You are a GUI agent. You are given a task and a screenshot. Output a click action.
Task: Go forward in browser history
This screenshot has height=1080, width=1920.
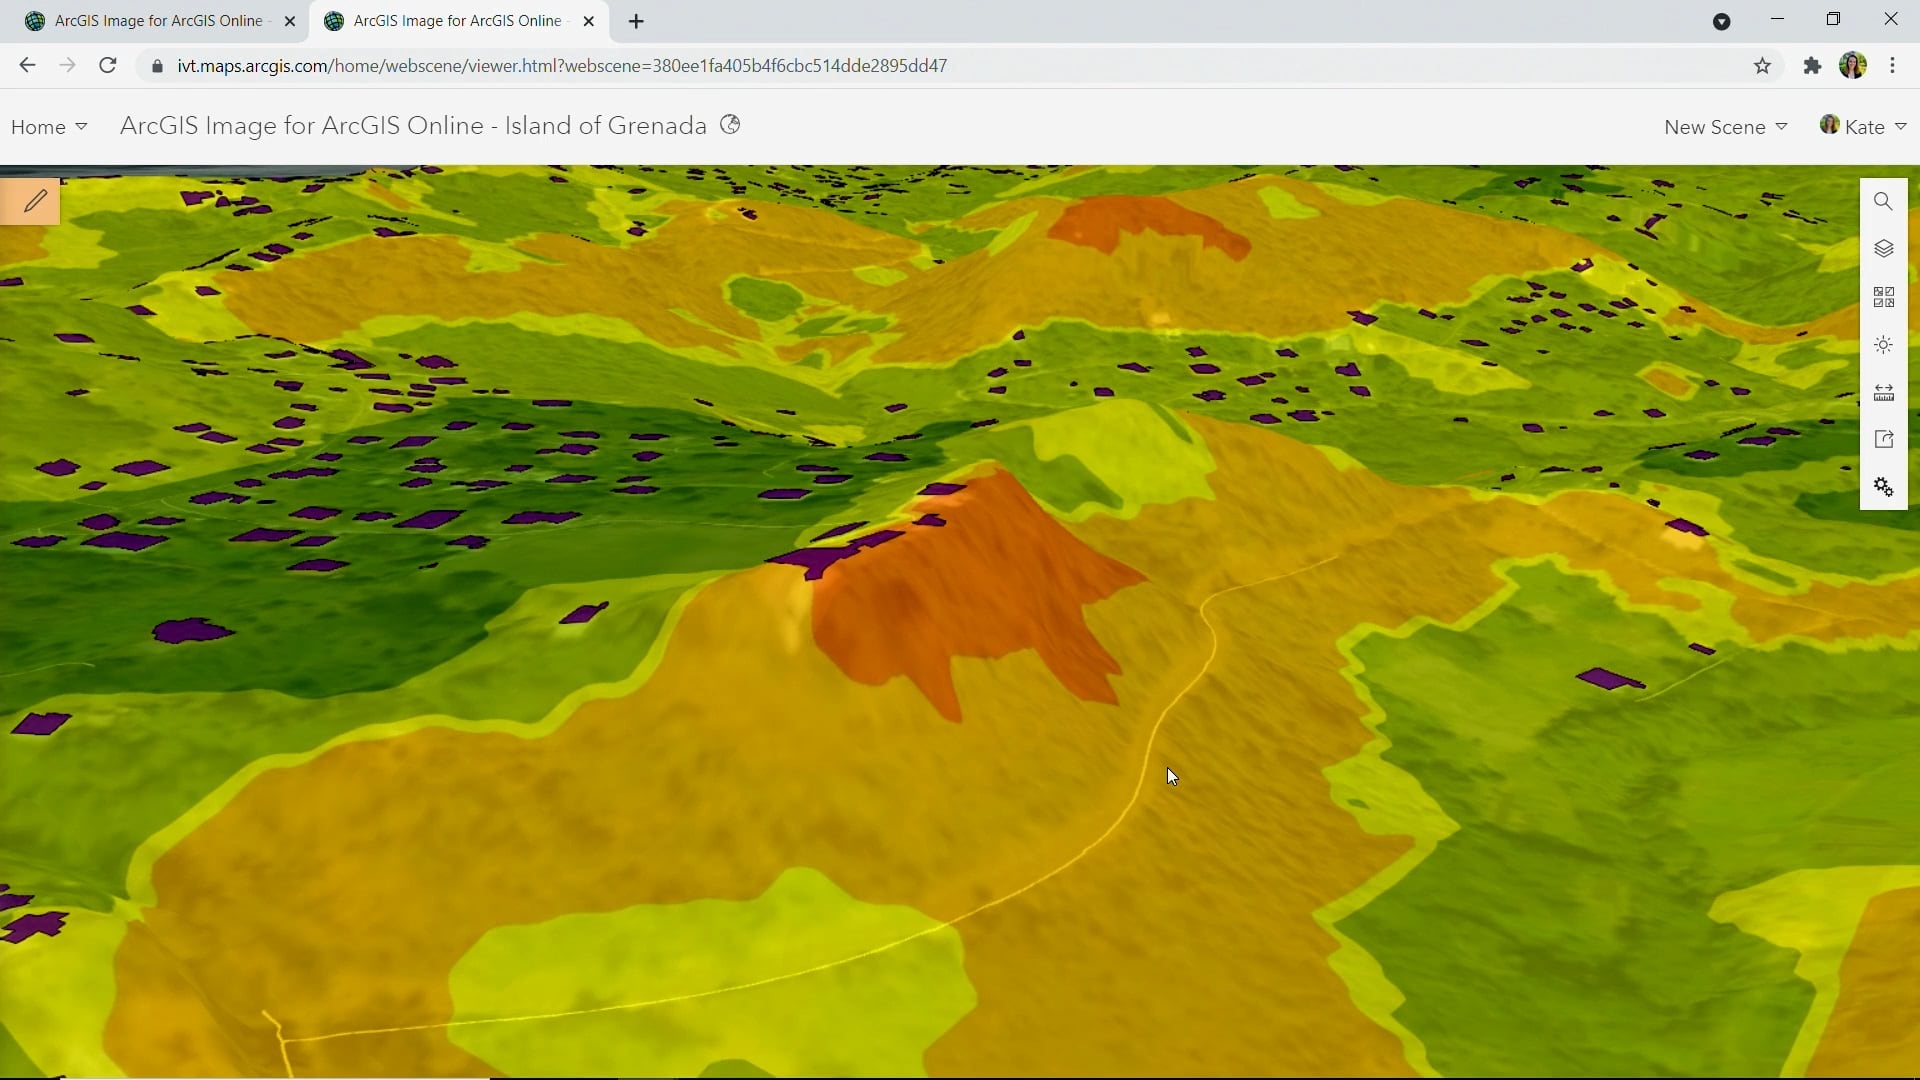67,66
